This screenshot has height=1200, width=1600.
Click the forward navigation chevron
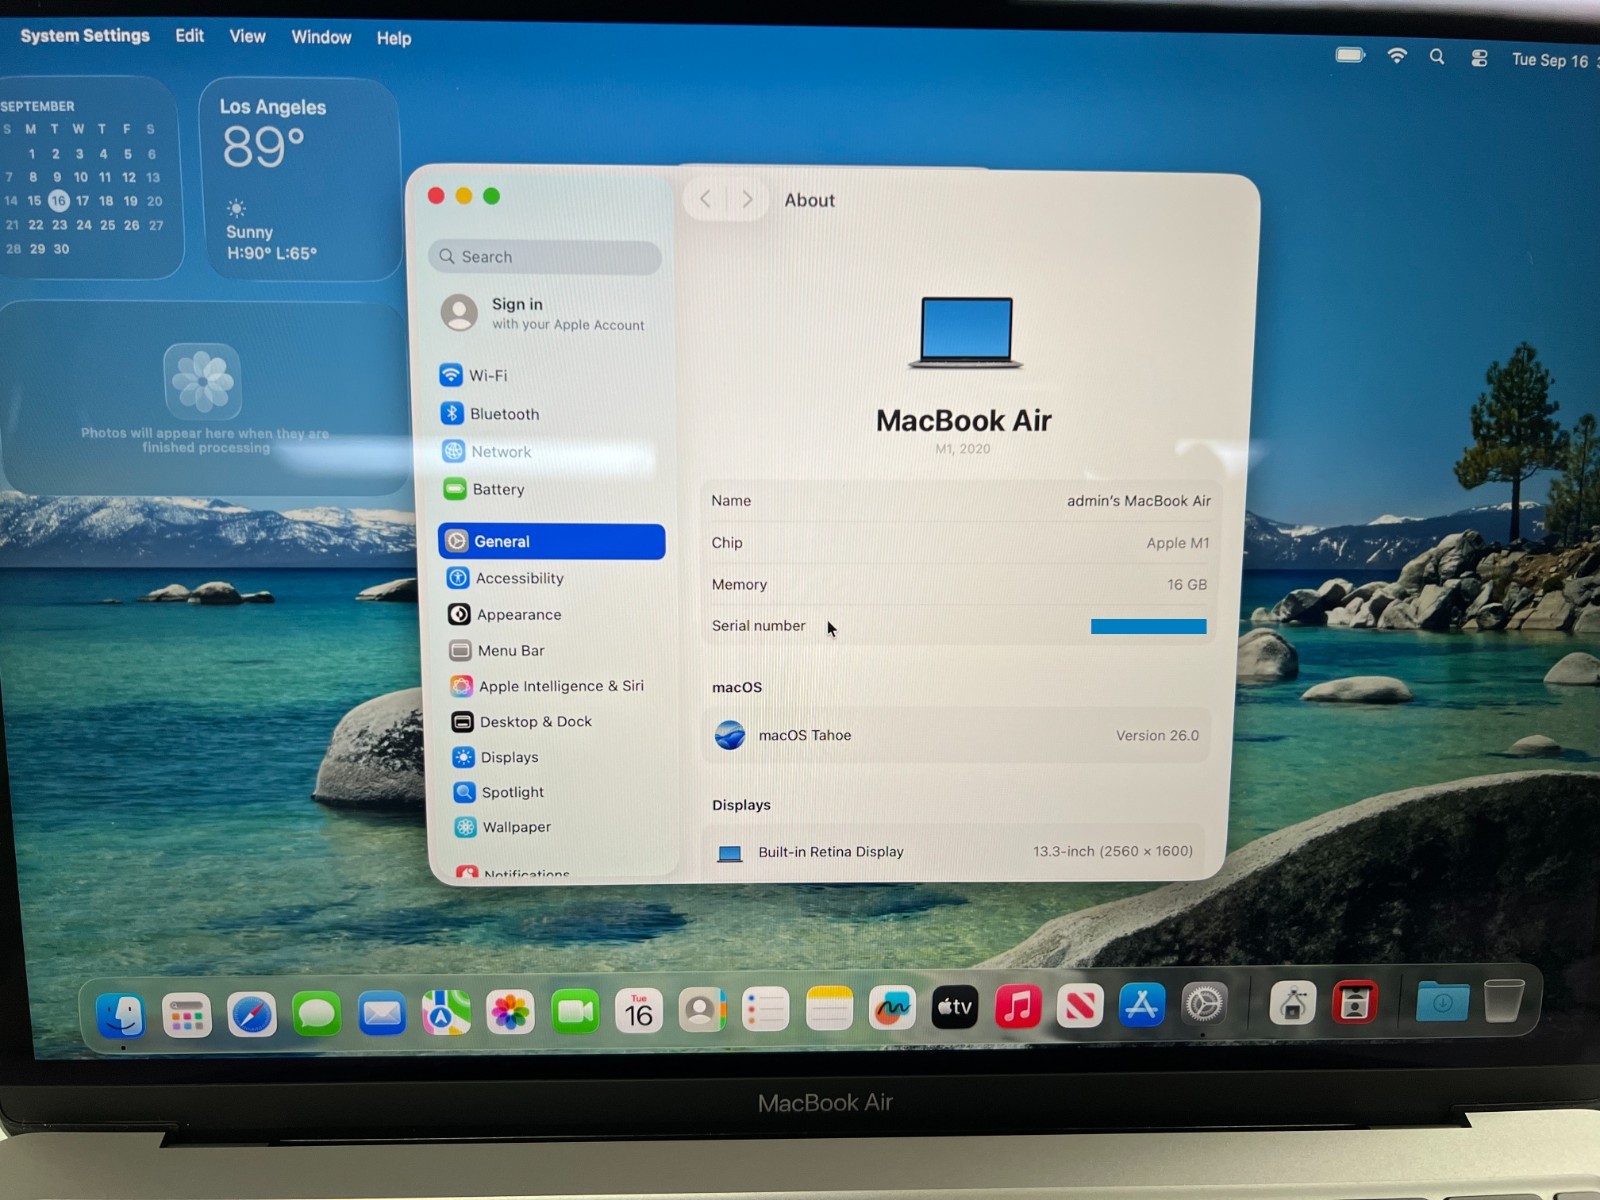point(747,199)
